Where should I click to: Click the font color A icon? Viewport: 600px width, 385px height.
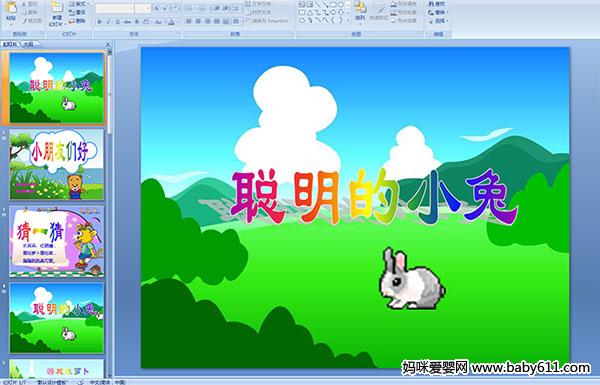click(x=171, y=22)
